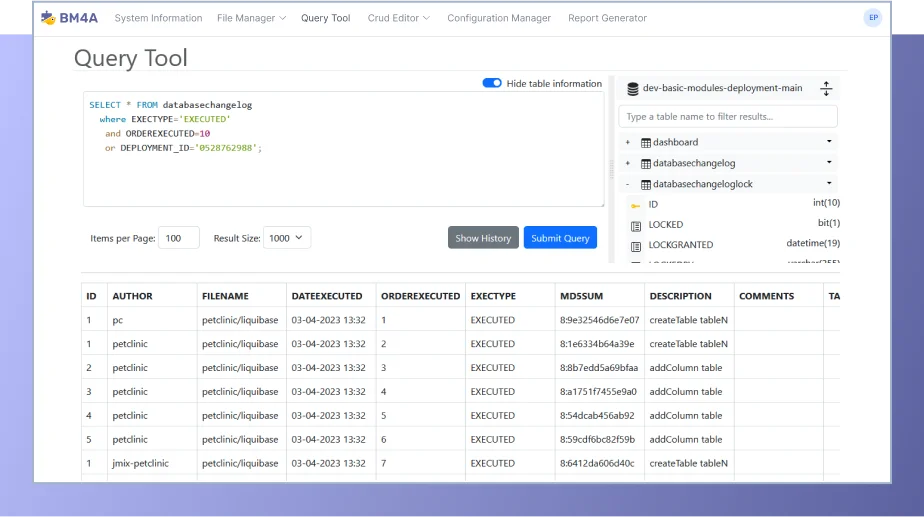924x517 pixels.
Task: Go to System Information
Action: (x=159, y=18)
